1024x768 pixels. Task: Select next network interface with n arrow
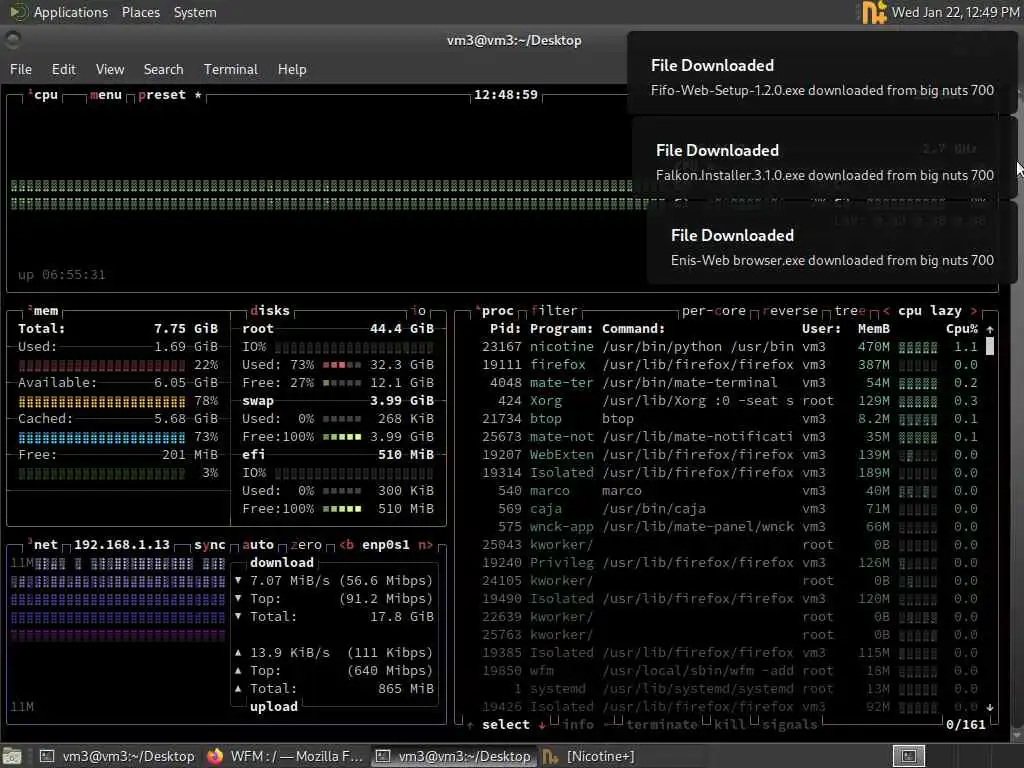[425, 545]
